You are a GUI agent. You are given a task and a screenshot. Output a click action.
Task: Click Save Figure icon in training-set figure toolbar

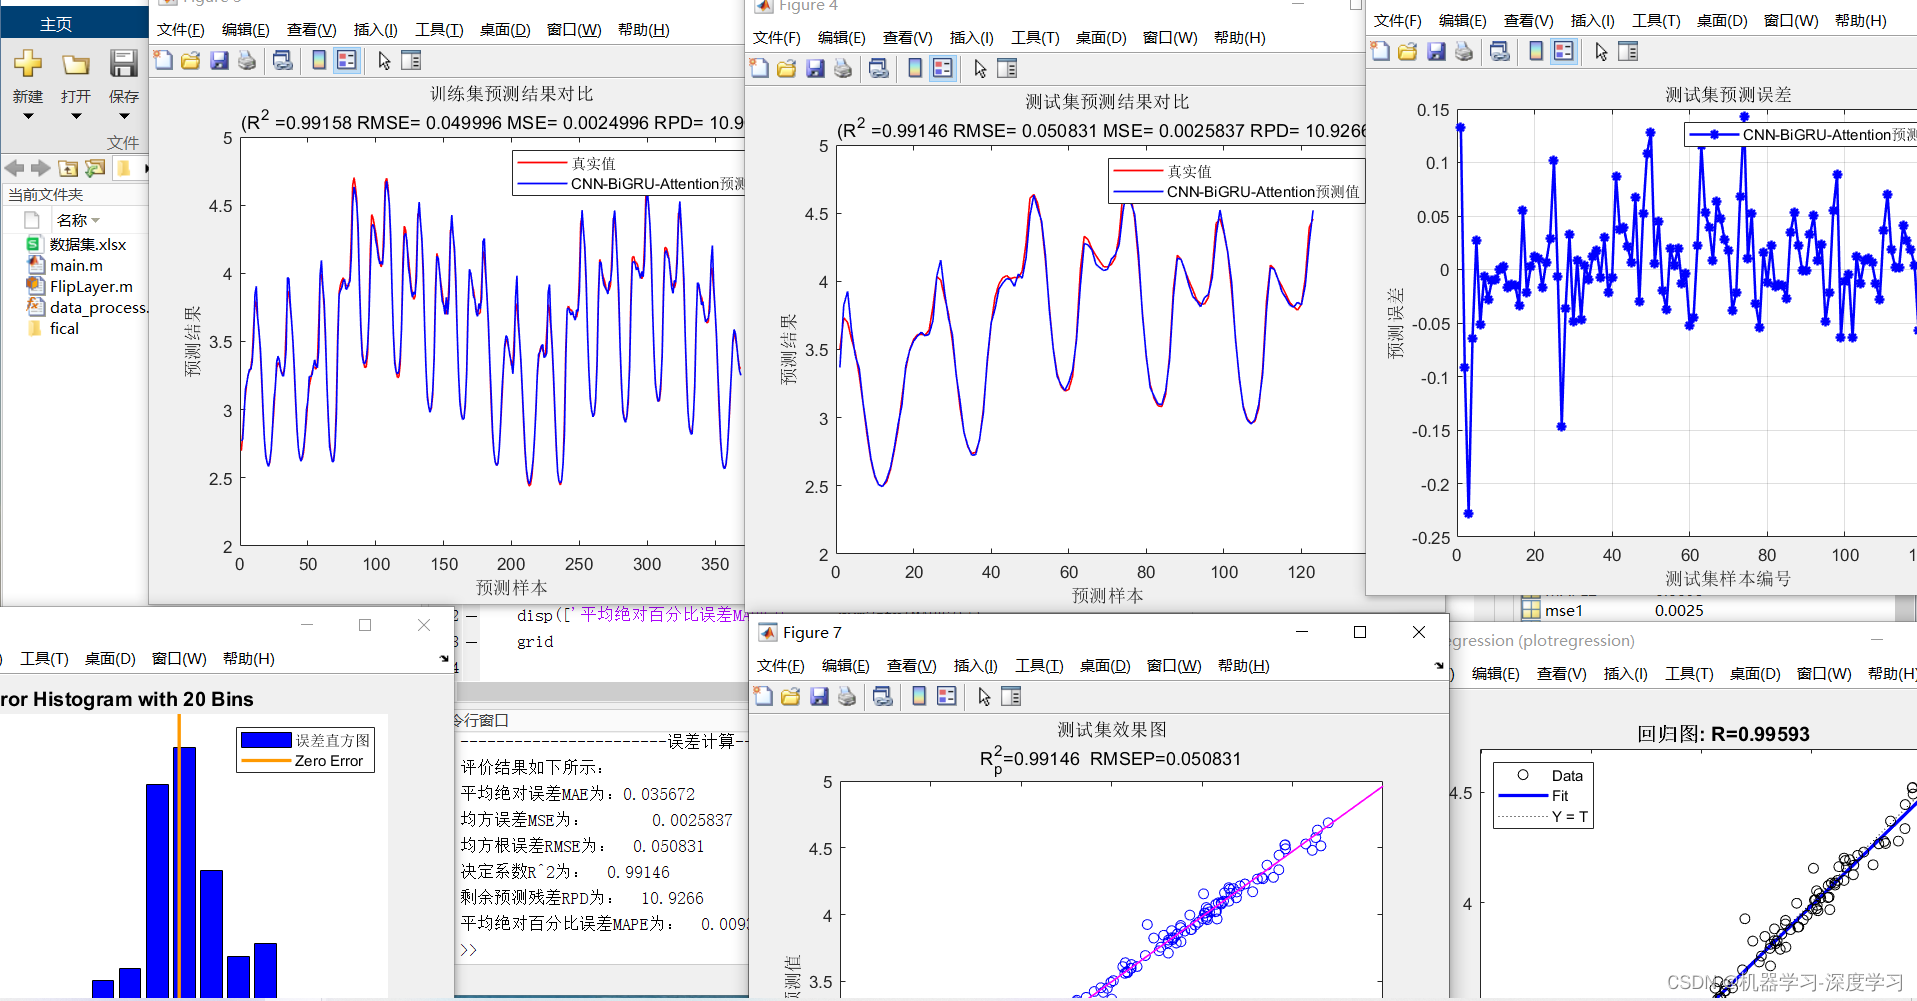(219, 61)
